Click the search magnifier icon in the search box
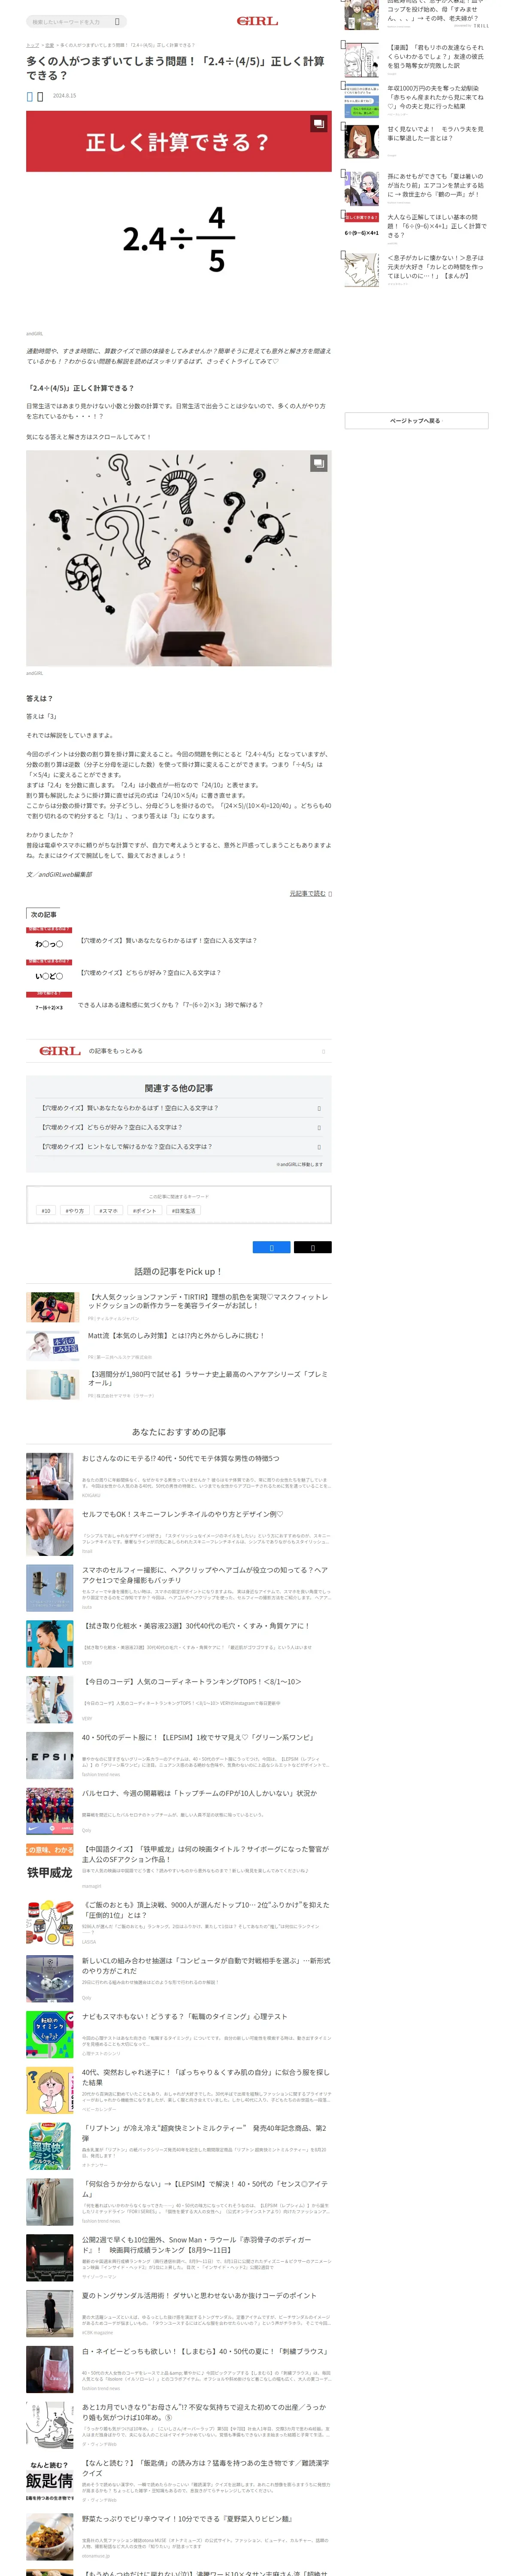The height and width of the screenshot is (2576, 515). (117, 21)
